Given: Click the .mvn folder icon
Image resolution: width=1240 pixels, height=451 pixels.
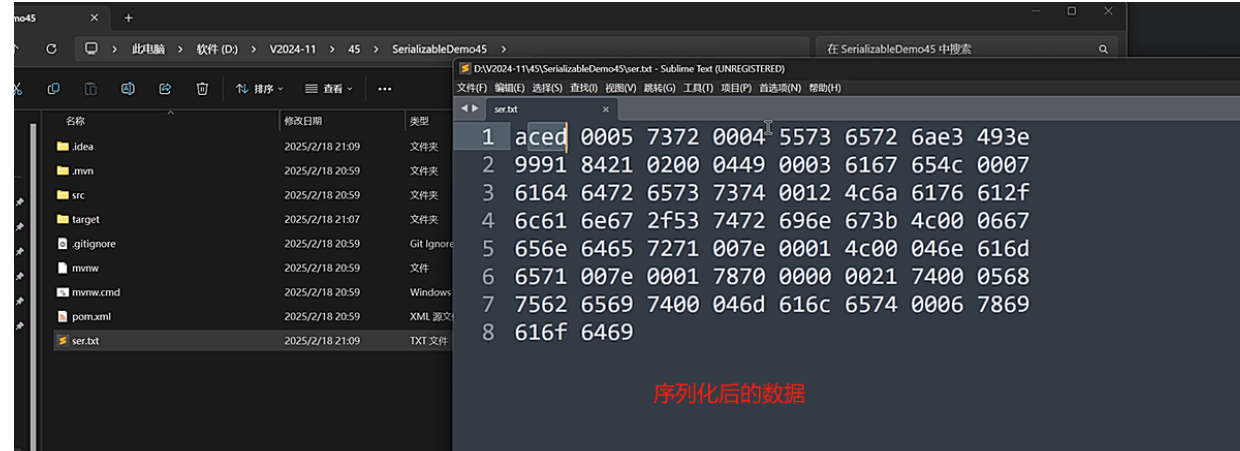Looking at the screenshot, I should (63, 171).
